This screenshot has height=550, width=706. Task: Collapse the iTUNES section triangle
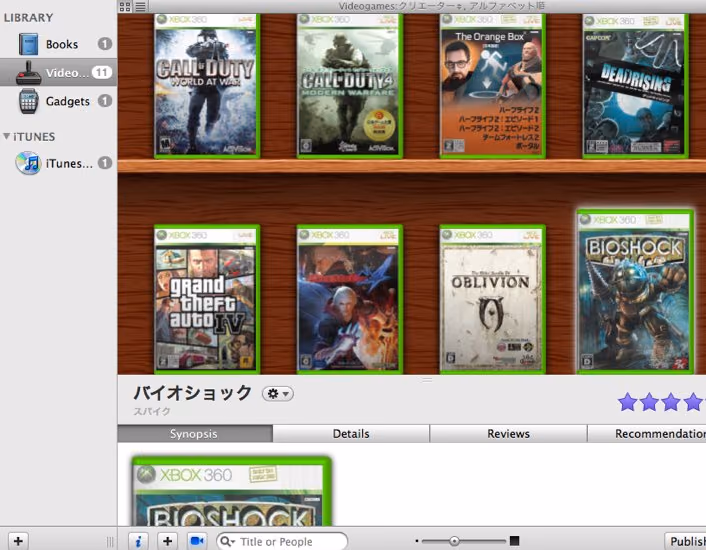coord(6,136)
